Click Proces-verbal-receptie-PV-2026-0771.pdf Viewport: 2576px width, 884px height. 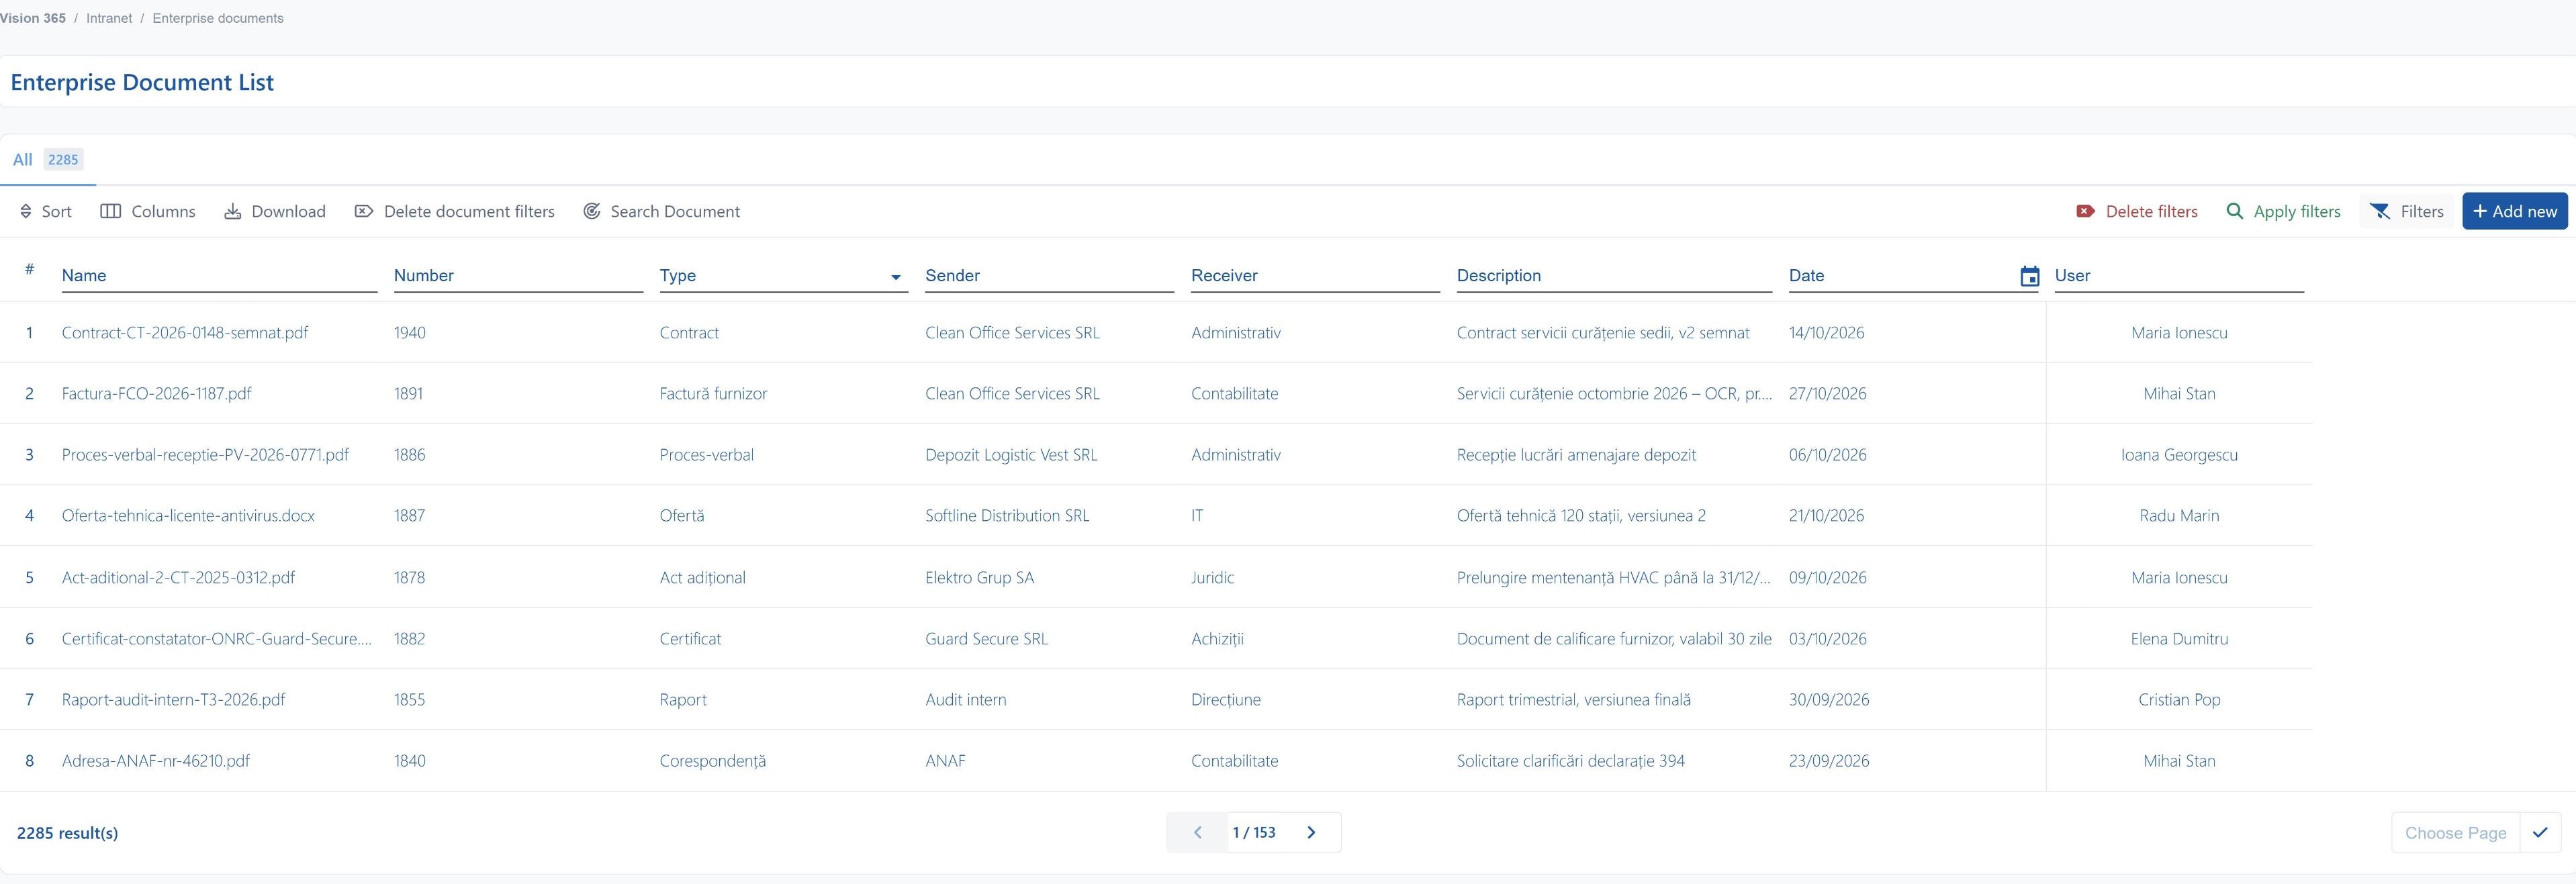point(205,454)
